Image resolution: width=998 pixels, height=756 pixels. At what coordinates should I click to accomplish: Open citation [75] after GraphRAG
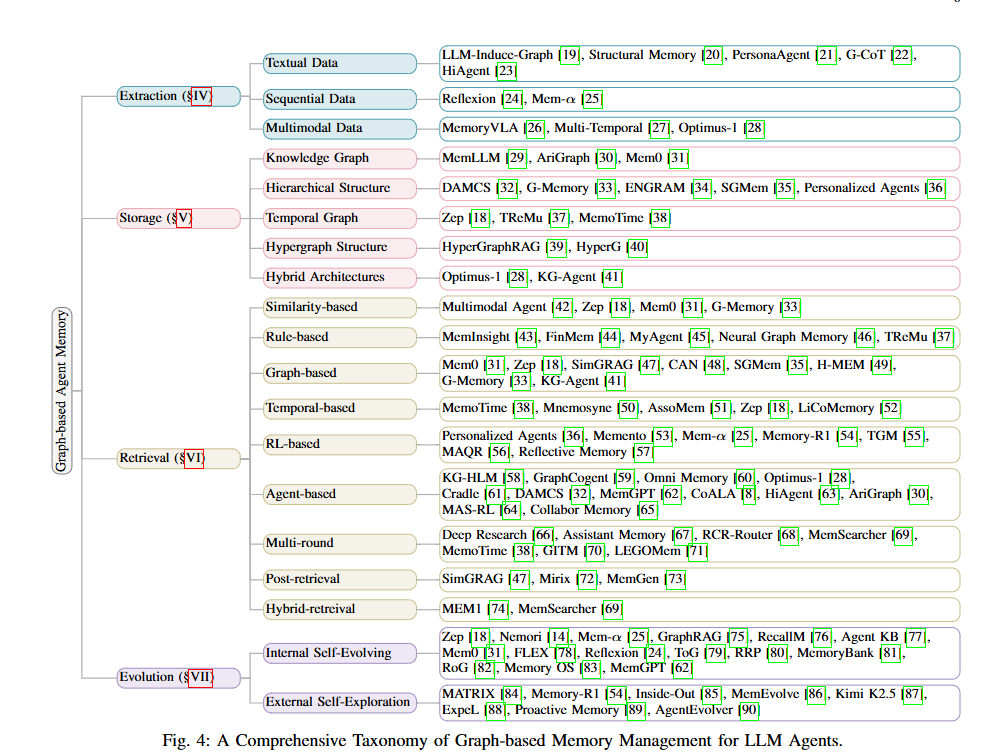738,638
